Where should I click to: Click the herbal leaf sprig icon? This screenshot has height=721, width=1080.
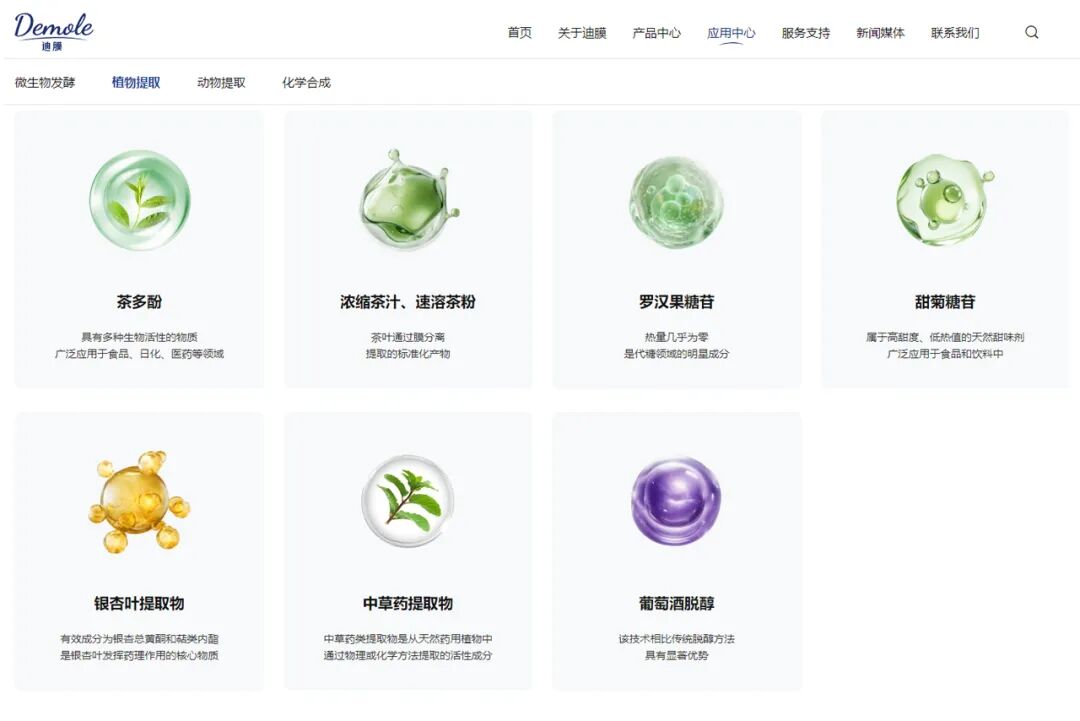pos(408,501)
